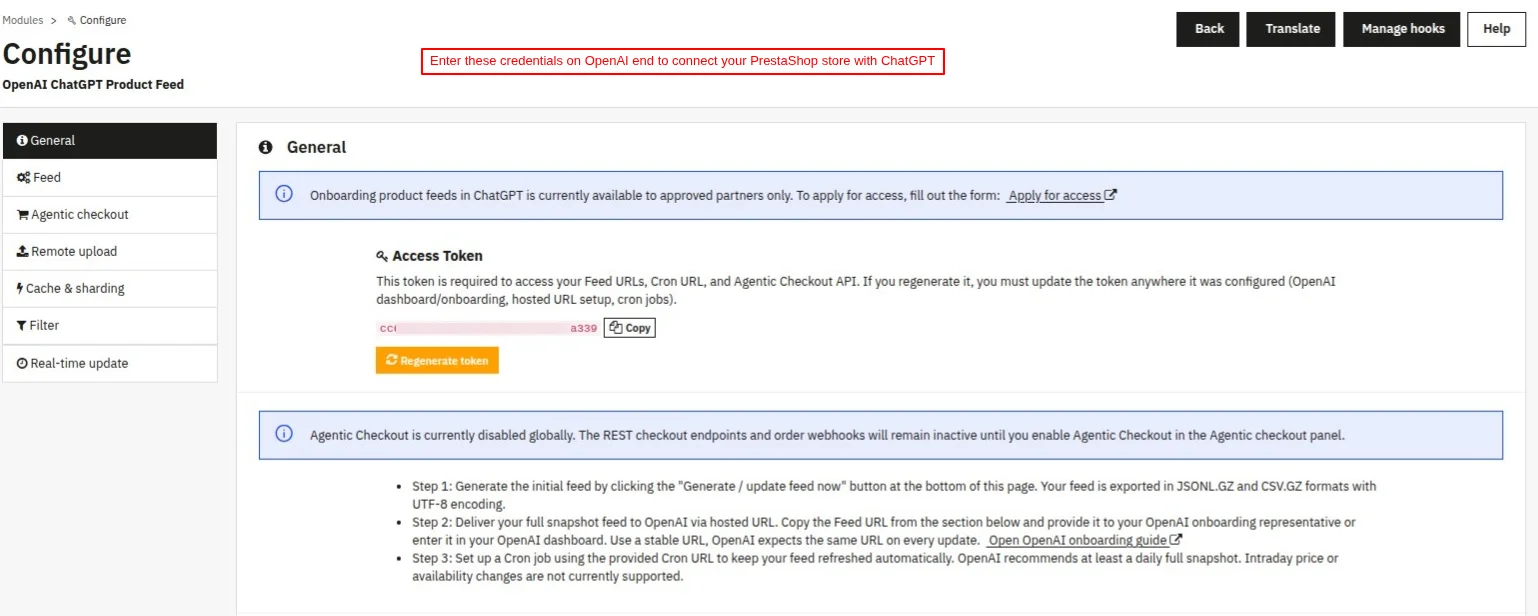Click the clock icon on Real-time update
This screenshot has height=616, width=1538.
pyautogui.click(x=22, y=364)
